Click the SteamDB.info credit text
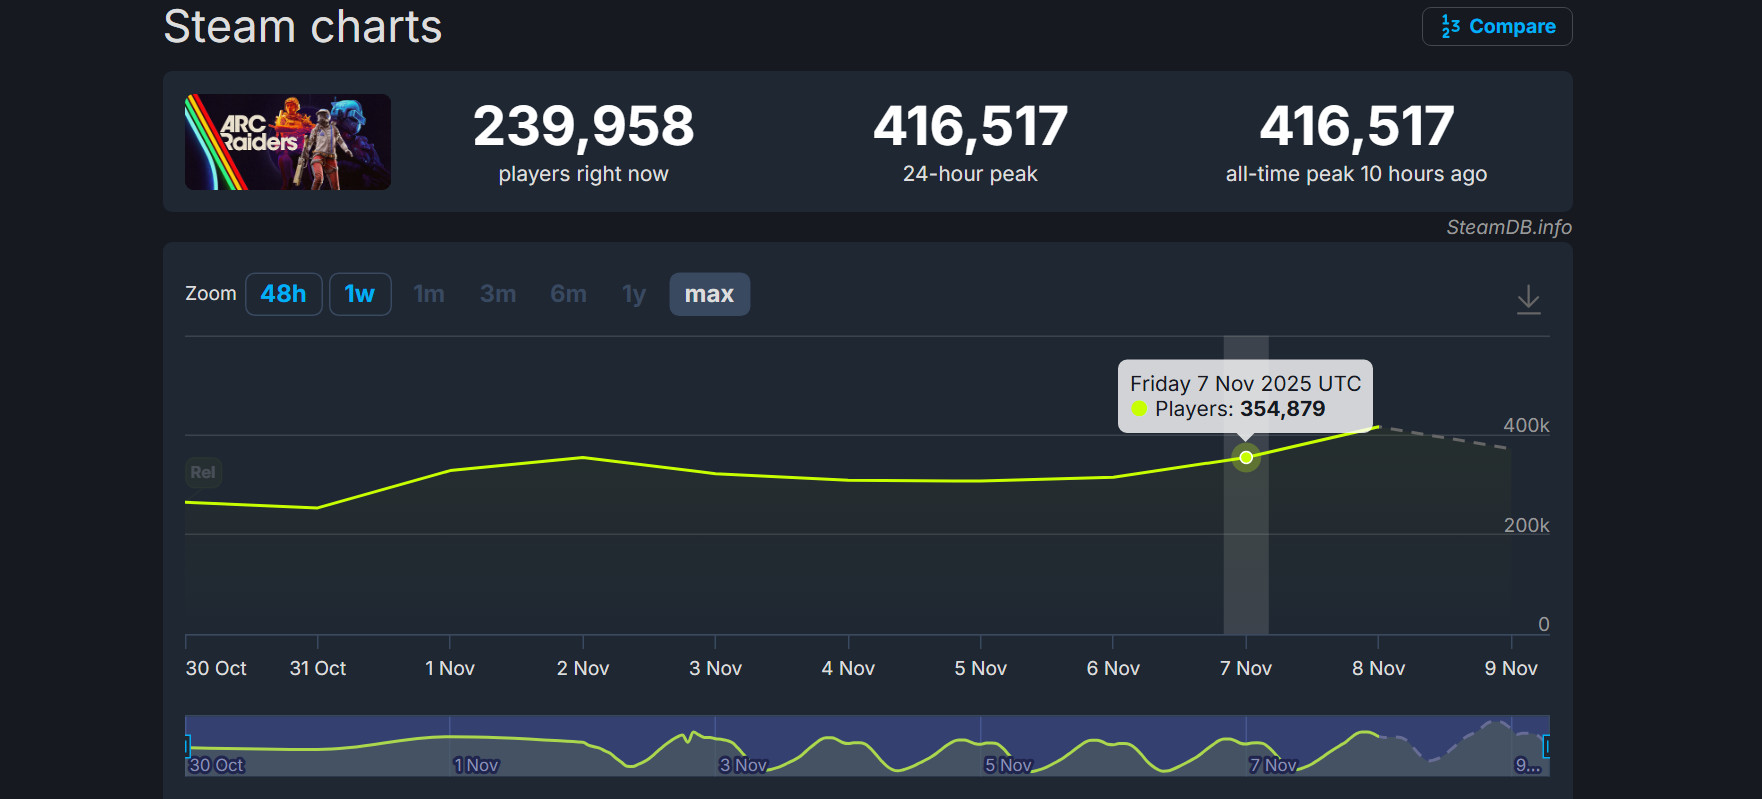1762x799 pixels. coord(1509,227)
